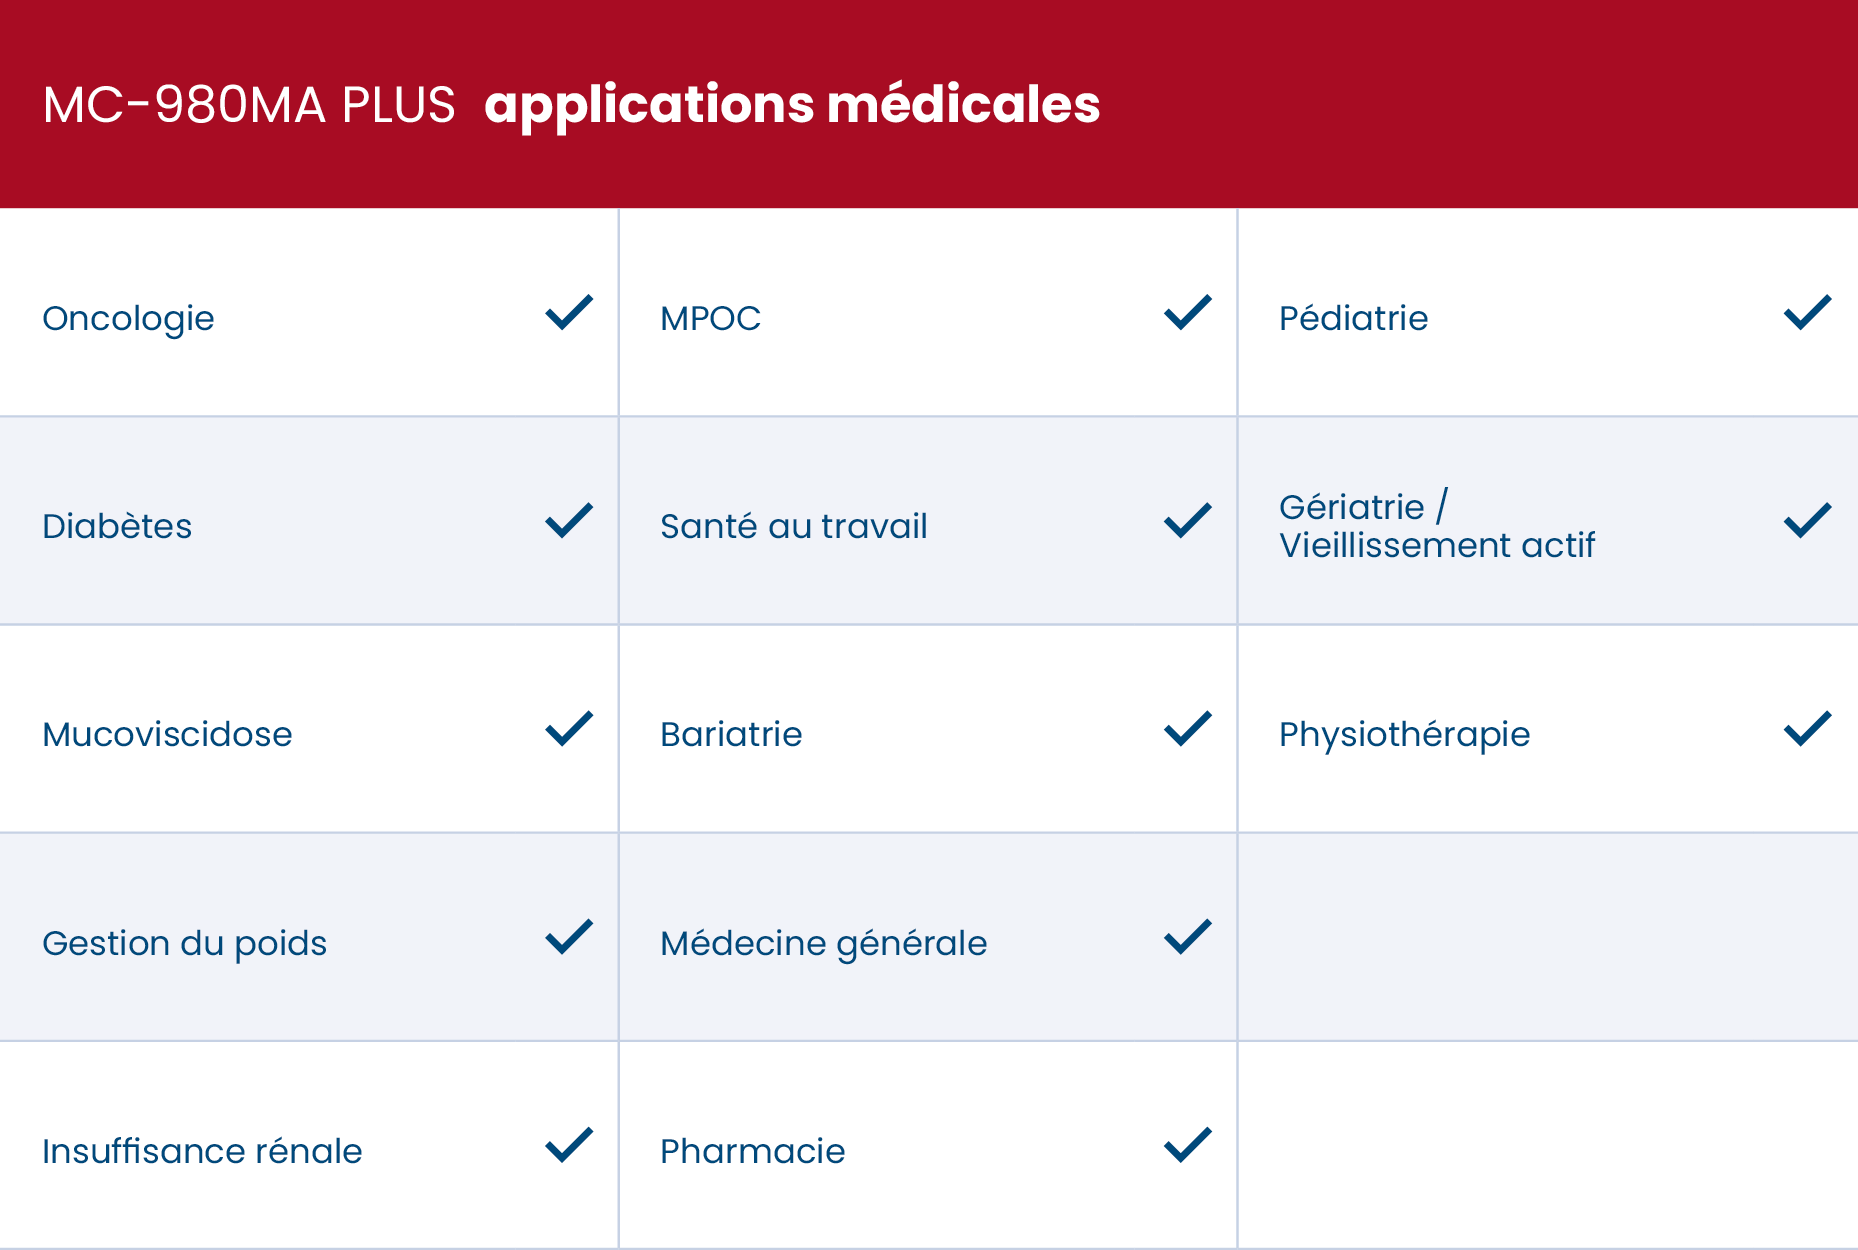Select the Gestion du poids checkmark
The height and width of the screenshot is (1250, 1858).
click(569, 937)
